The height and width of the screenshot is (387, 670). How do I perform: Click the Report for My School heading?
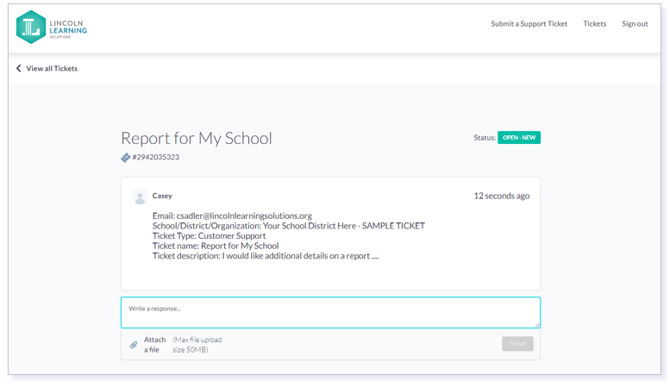click(x=197, y=138)
